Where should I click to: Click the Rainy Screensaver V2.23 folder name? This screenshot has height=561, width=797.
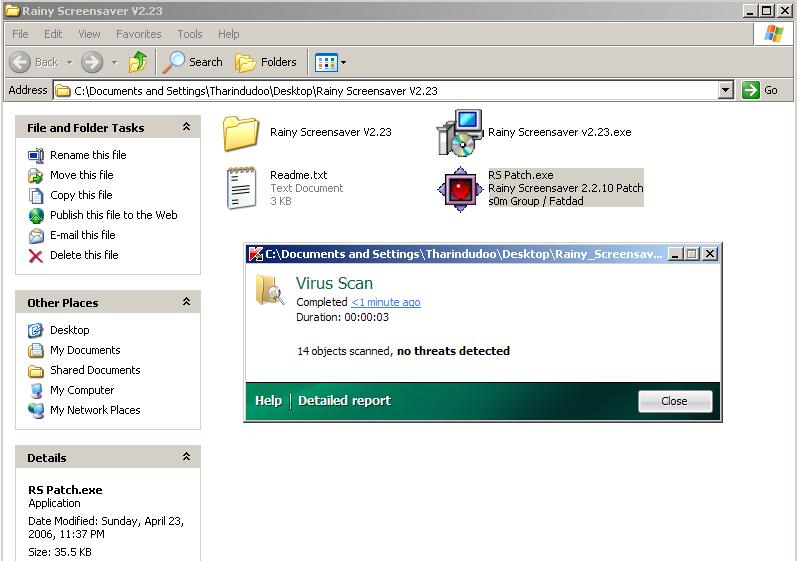pyautogui.click(x=331, y=132)
